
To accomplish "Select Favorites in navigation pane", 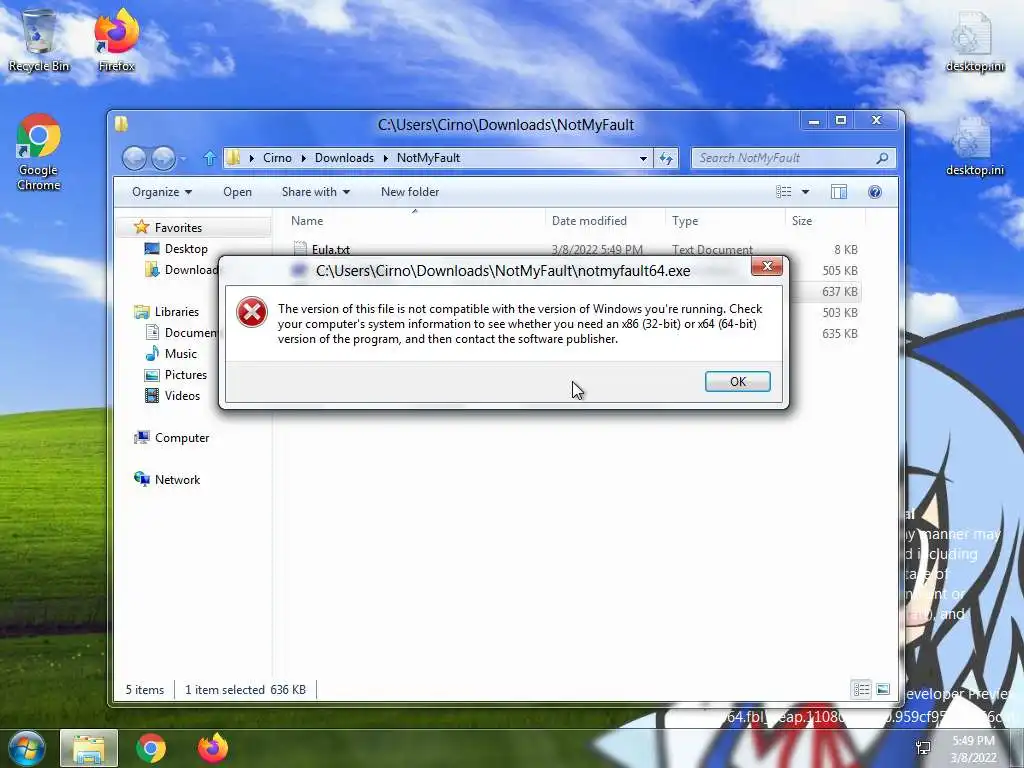I will [x=178, y=227].
